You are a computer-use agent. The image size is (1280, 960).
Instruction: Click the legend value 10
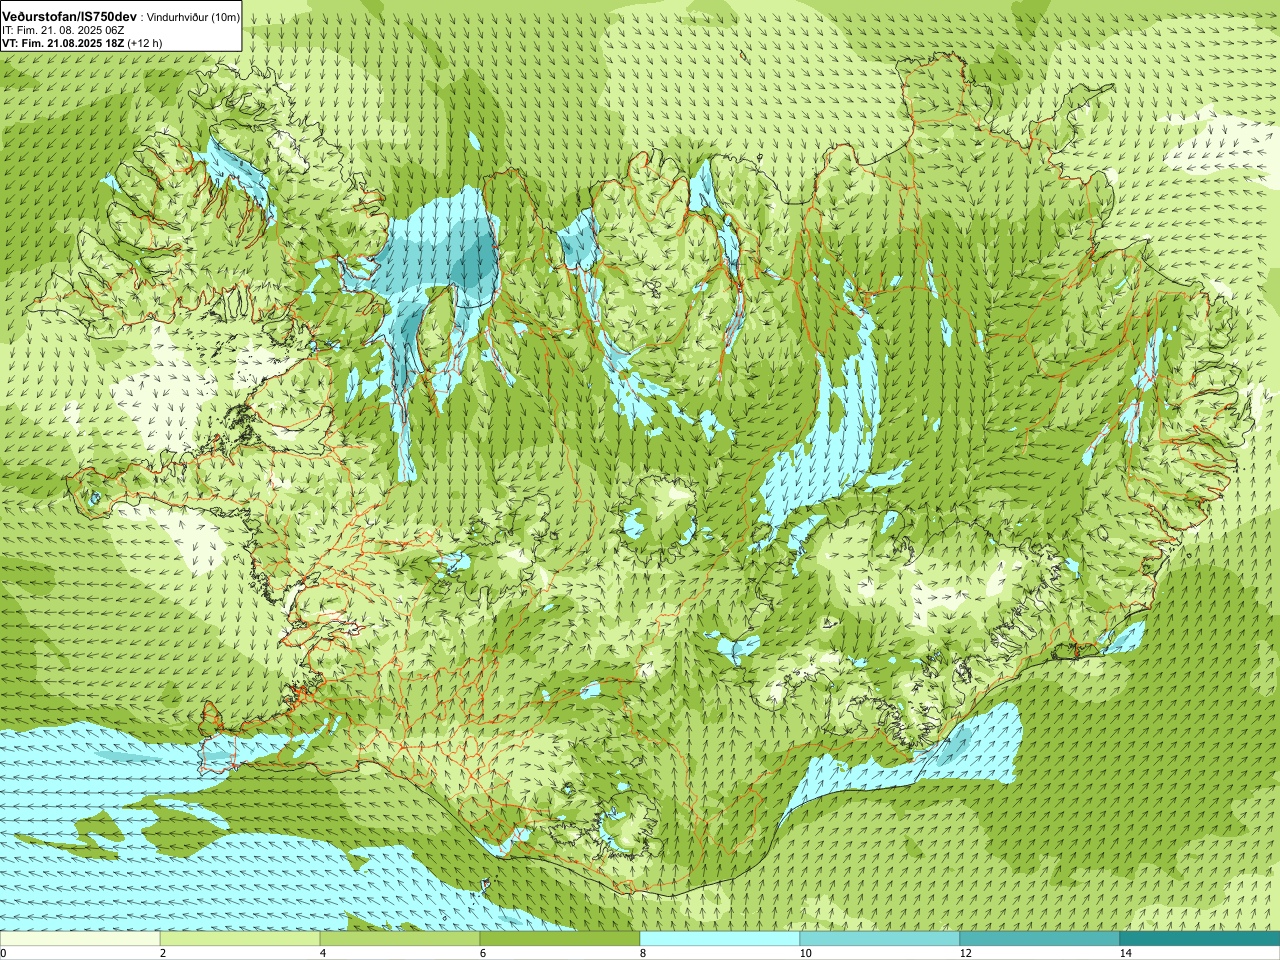tap(805, 953)
